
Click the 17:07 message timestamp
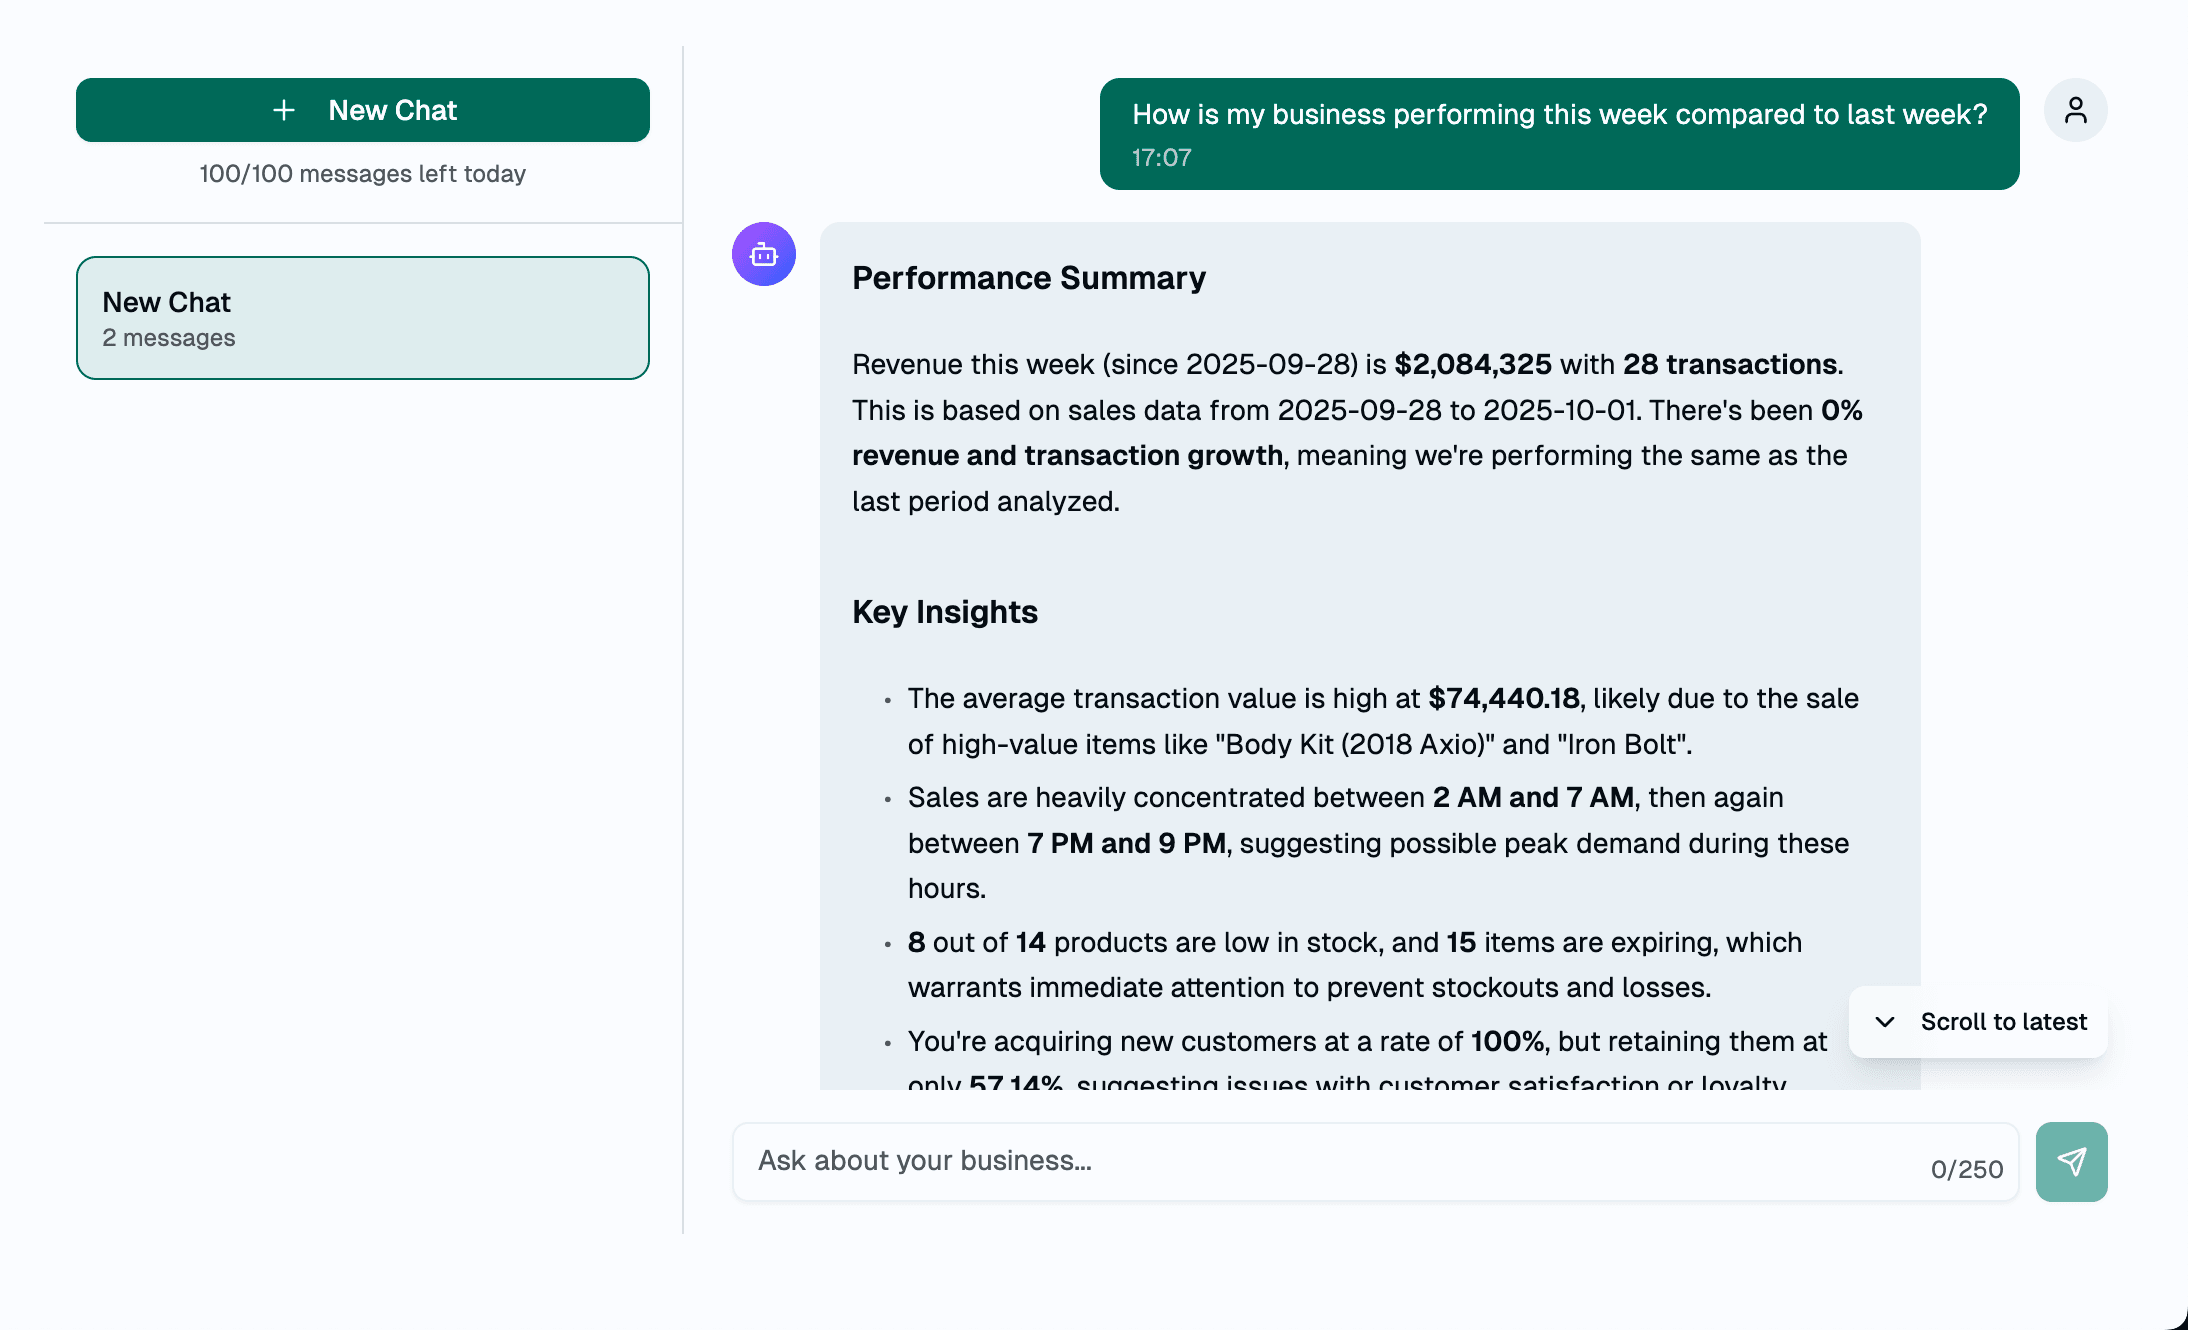1161,158
